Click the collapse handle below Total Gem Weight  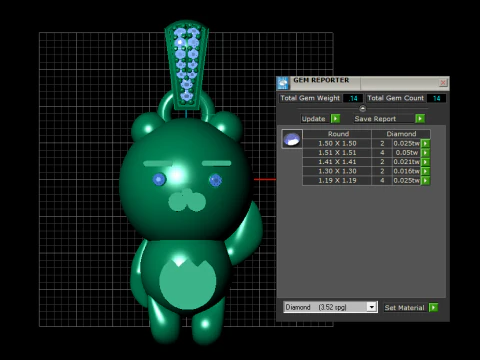click(x=363, y=108)
